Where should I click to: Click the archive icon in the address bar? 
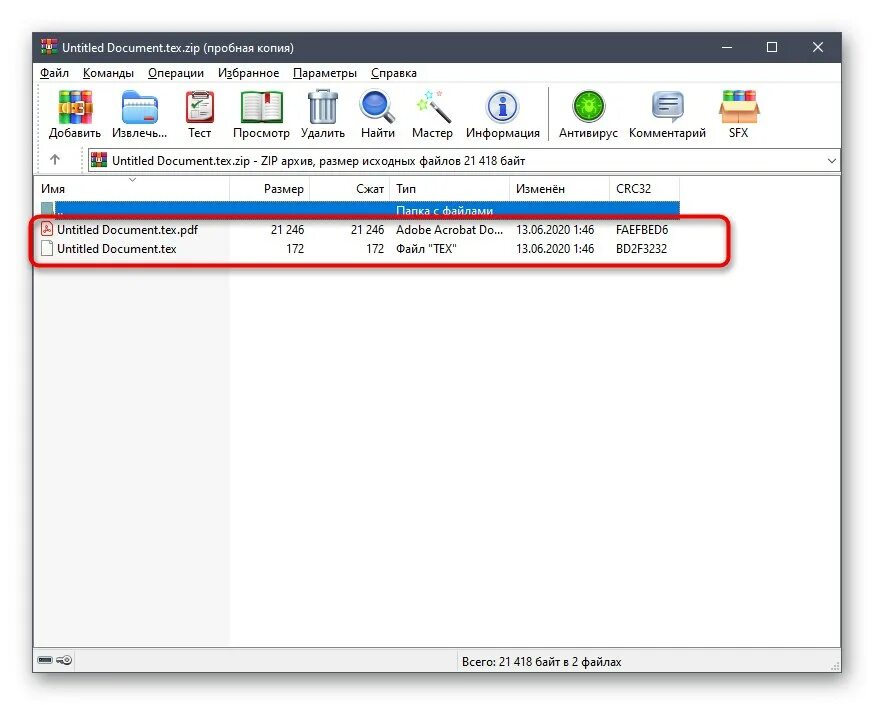(x=99, y=160)
